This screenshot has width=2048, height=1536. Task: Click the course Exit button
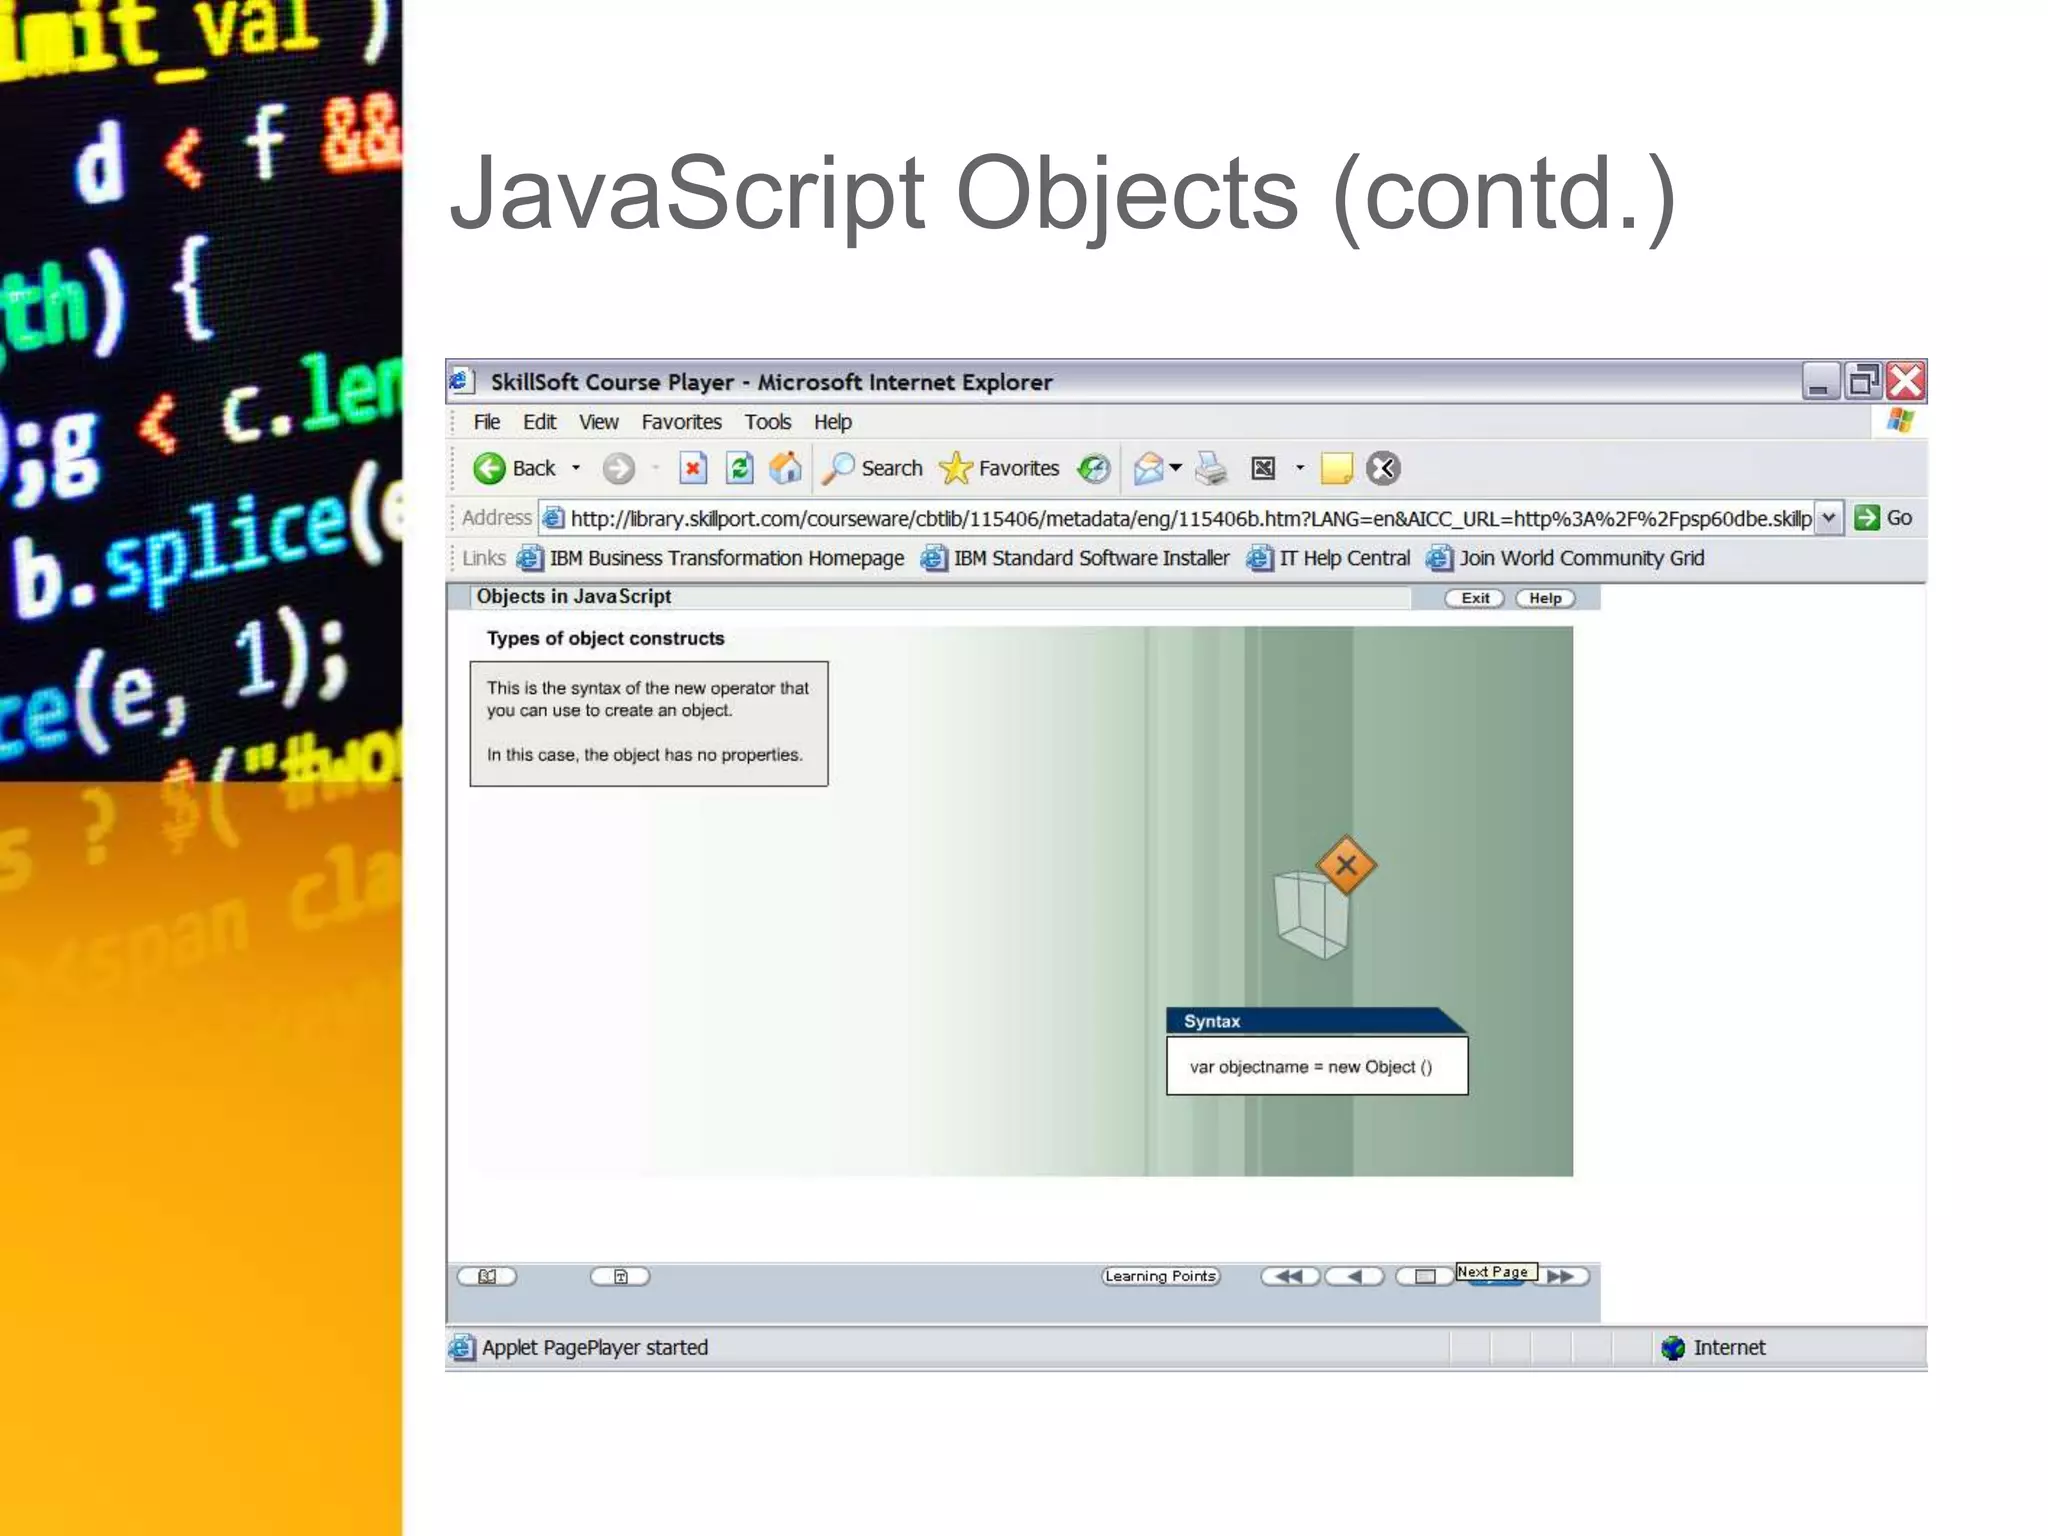[x=1475, y=598]
